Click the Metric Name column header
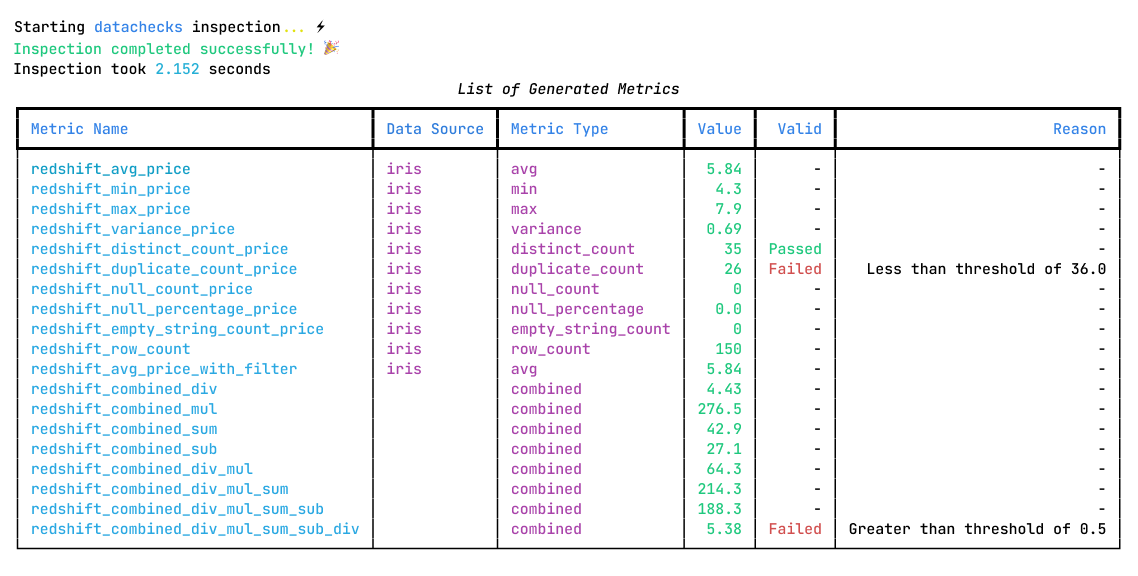The width and height of the screenshot is (1138, 576). [x=79, y=128]
